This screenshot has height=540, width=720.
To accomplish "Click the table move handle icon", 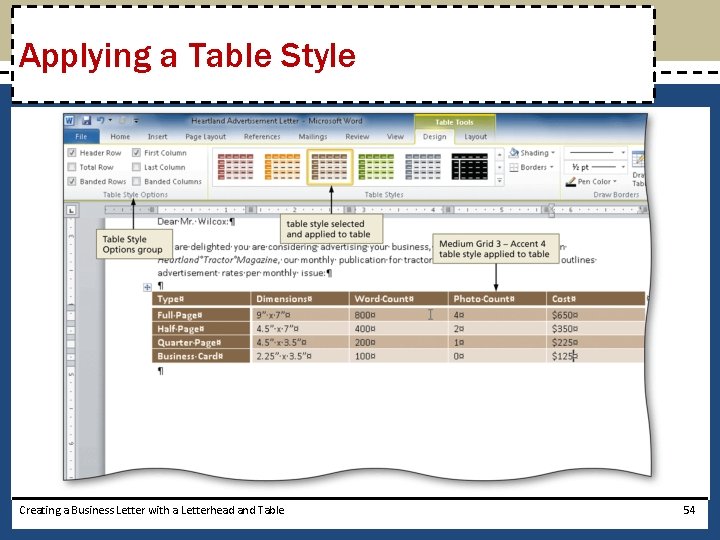I will tap(147, 287).
